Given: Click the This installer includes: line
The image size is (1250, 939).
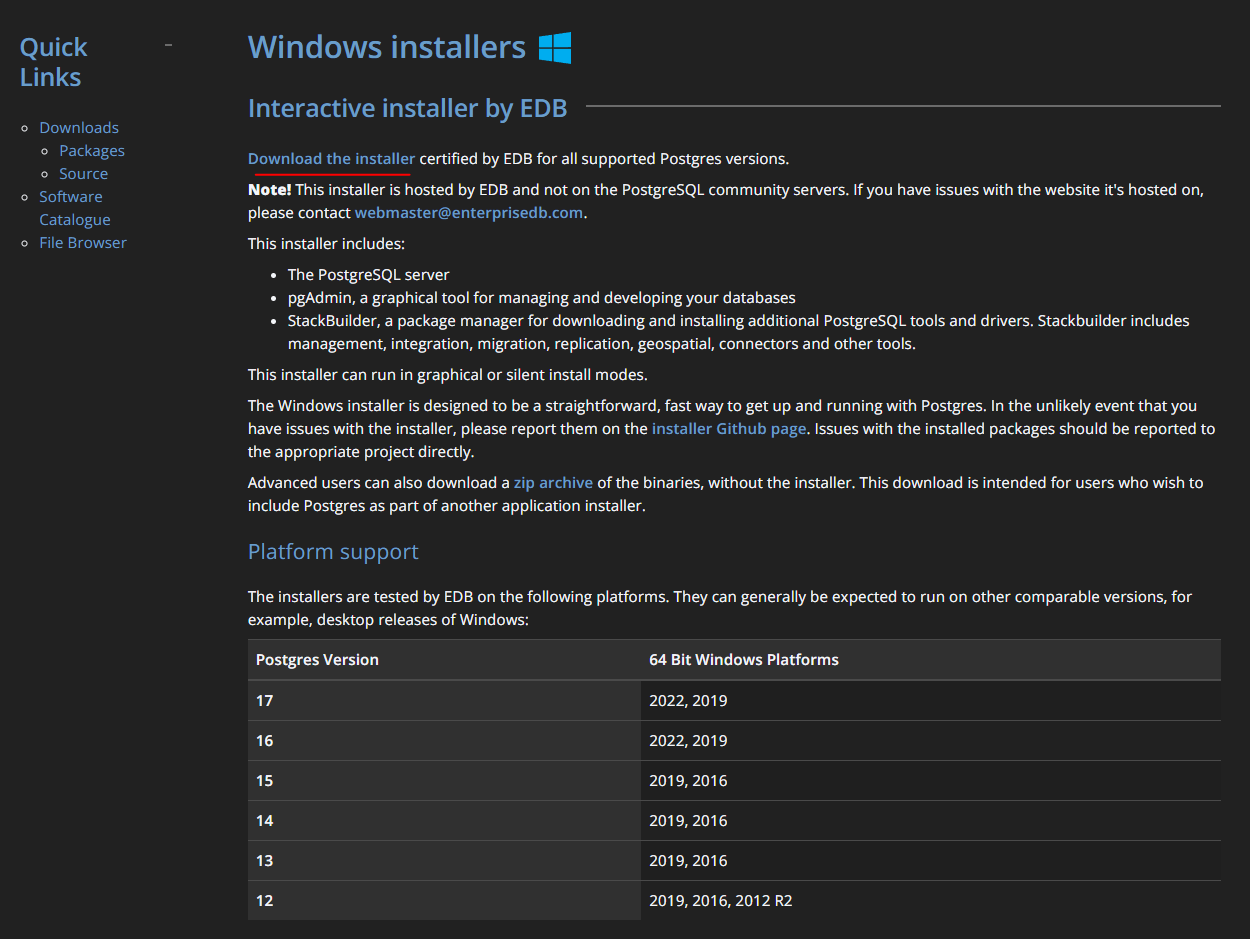Looking at the screenshot, I should point(326,244).
